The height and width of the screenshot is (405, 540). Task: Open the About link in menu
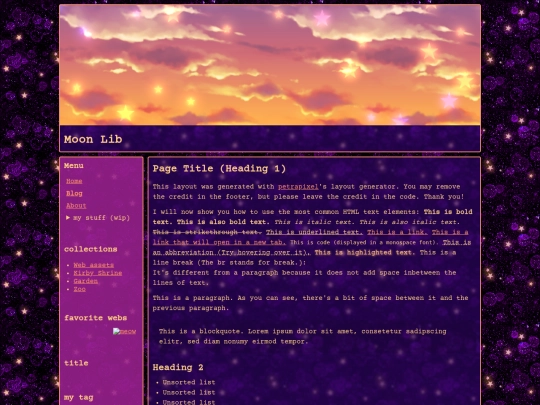coord(76,206)
